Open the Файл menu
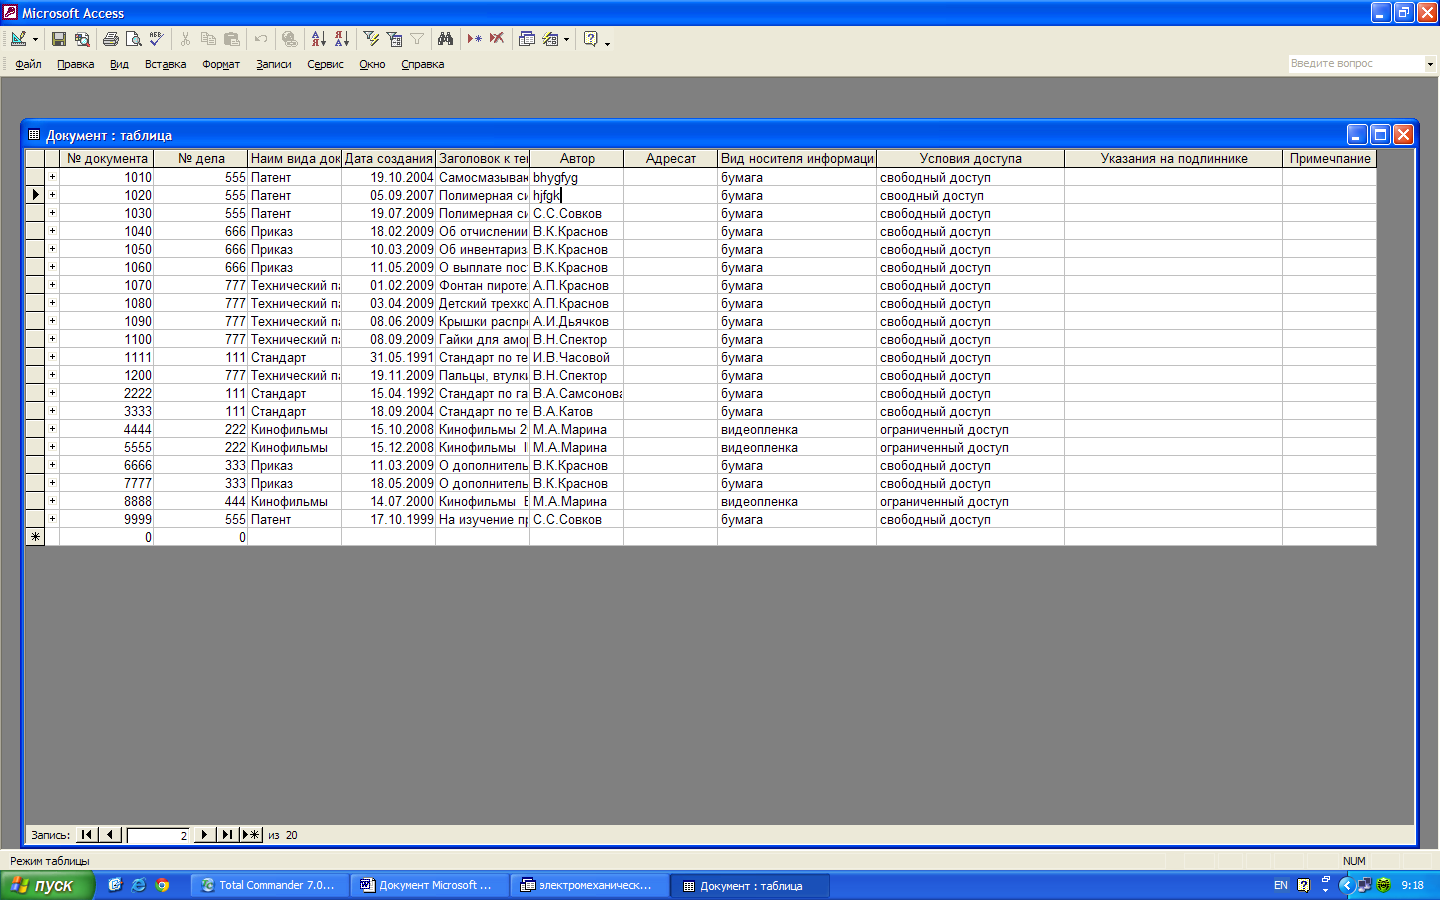Image resolution: width=1440 pixels, height=900 pixels. 28,64
